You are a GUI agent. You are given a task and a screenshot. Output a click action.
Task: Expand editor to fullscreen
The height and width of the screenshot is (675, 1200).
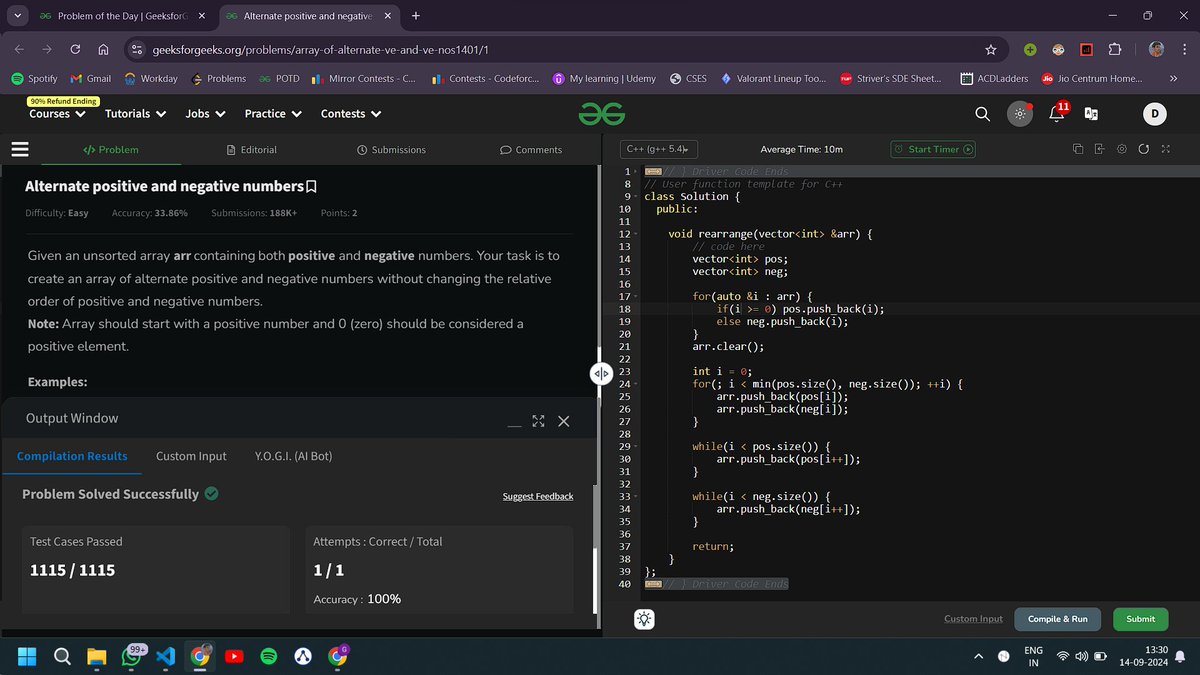pos(1165,149)
